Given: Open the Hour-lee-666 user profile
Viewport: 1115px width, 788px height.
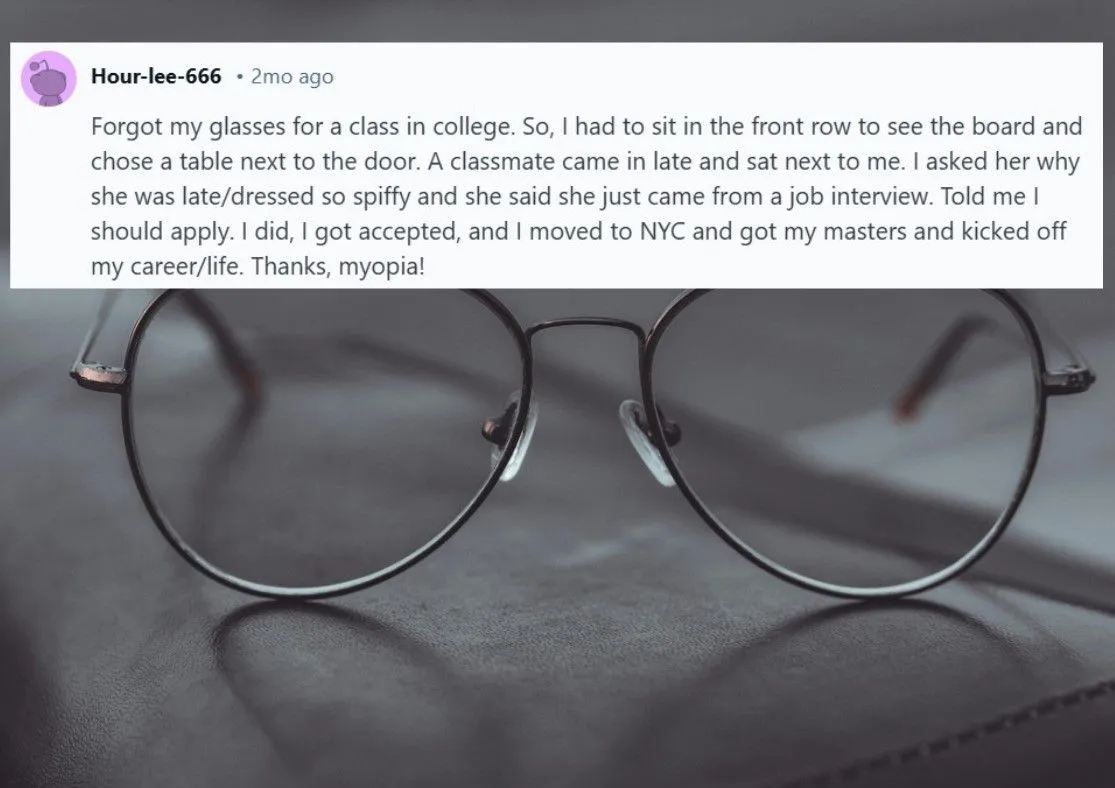Looking at the screenshot, I should (156, 77).
